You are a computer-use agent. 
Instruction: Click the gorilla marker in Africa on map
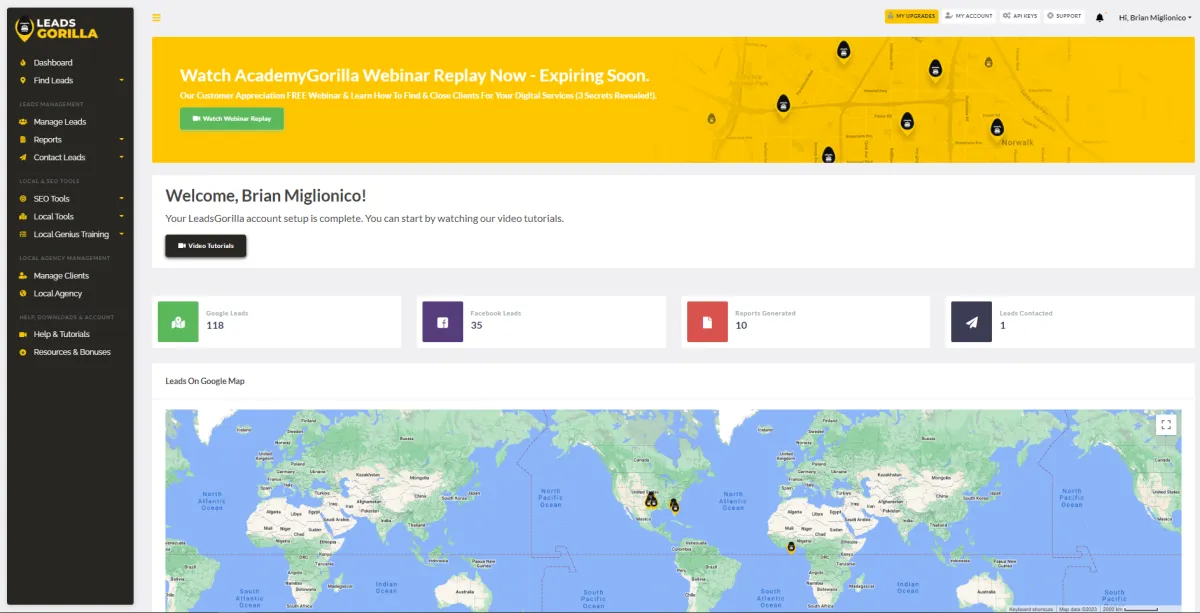(x=790, y=547)
